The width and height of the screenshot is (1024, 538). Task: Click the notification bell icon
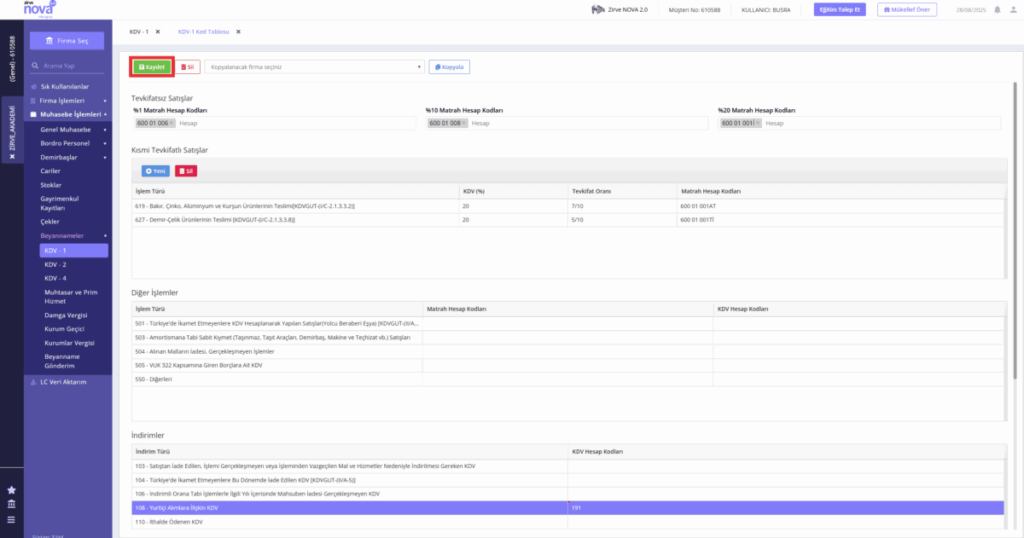(997, 10)
